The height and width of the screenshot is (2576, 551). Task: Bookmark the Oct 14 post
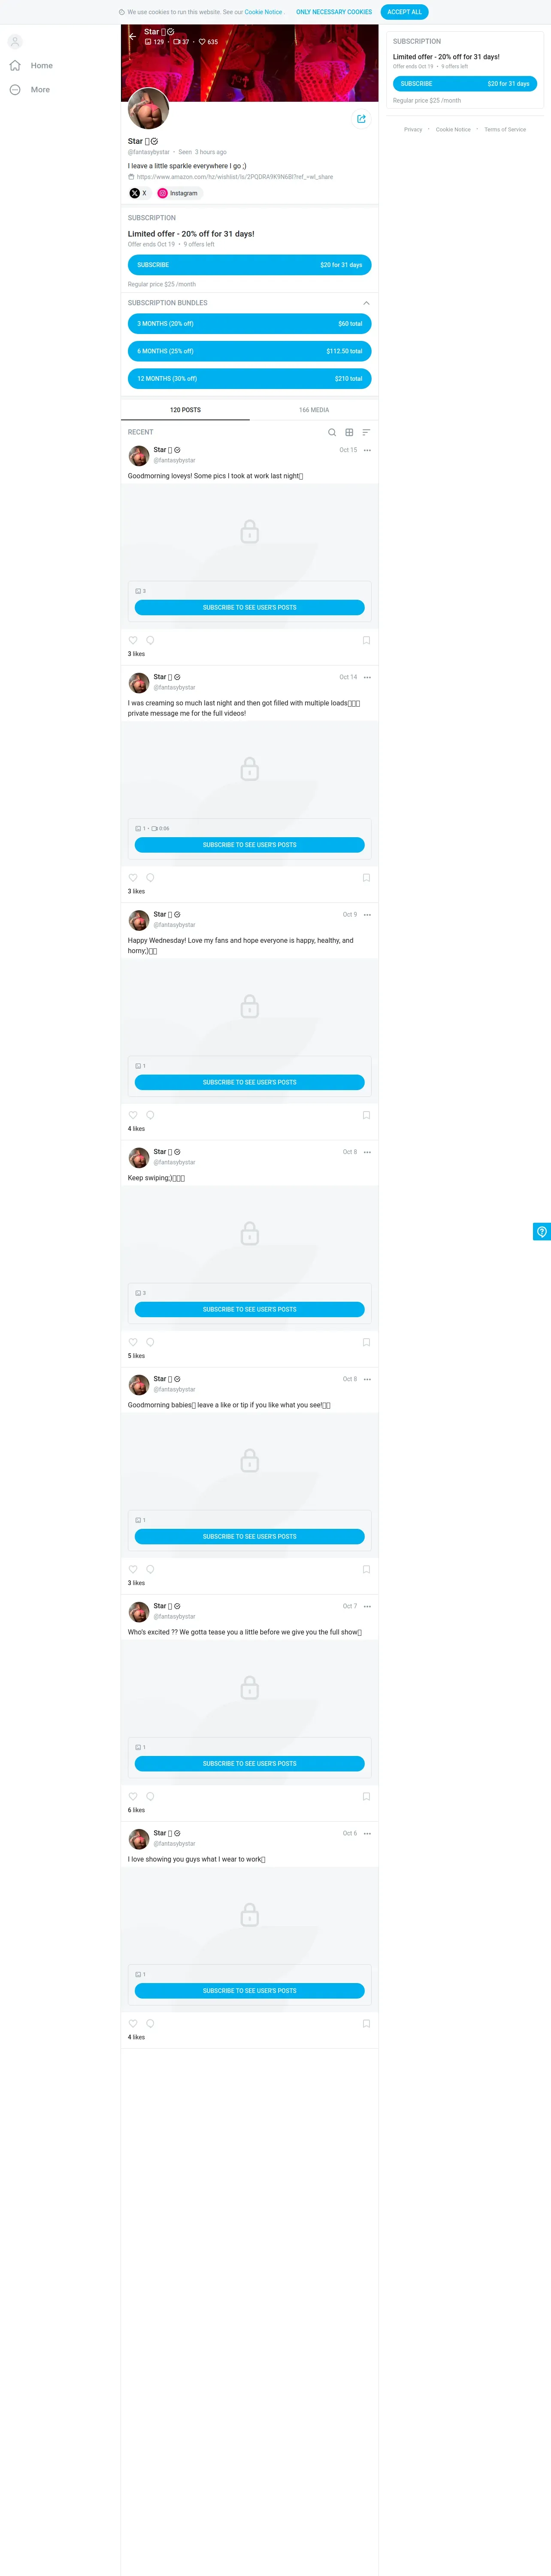(x=366, y=878)
